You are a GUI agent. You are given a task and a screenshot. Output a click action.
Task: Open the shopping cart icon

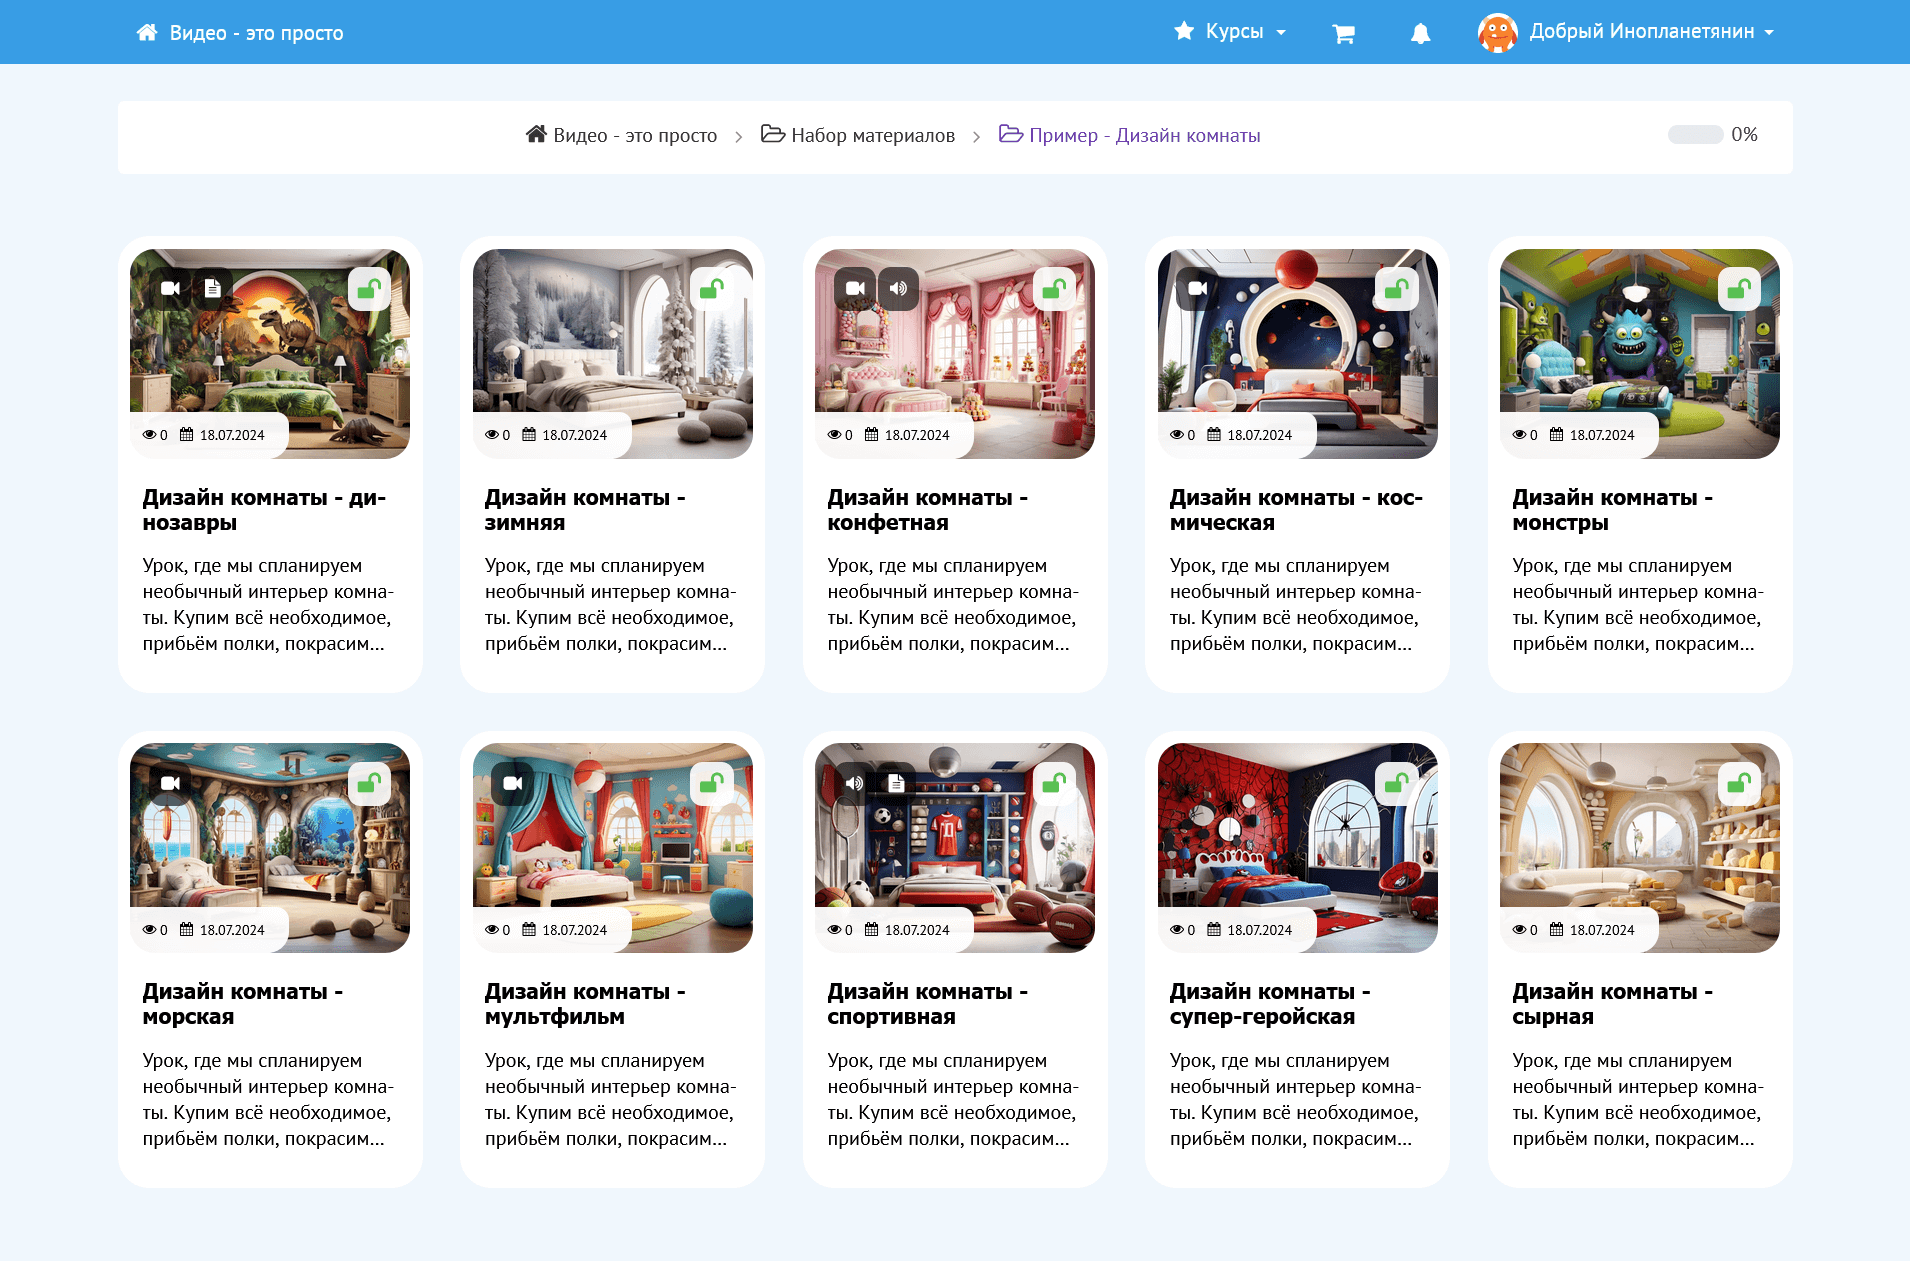pyautogui.click(x=1343, y=34)
